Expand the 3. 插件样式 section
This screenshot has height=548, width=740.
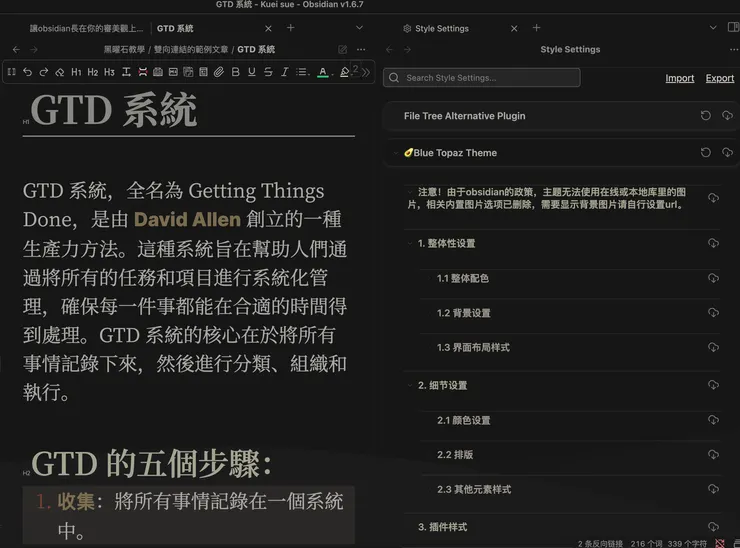(x=443, y=527)
